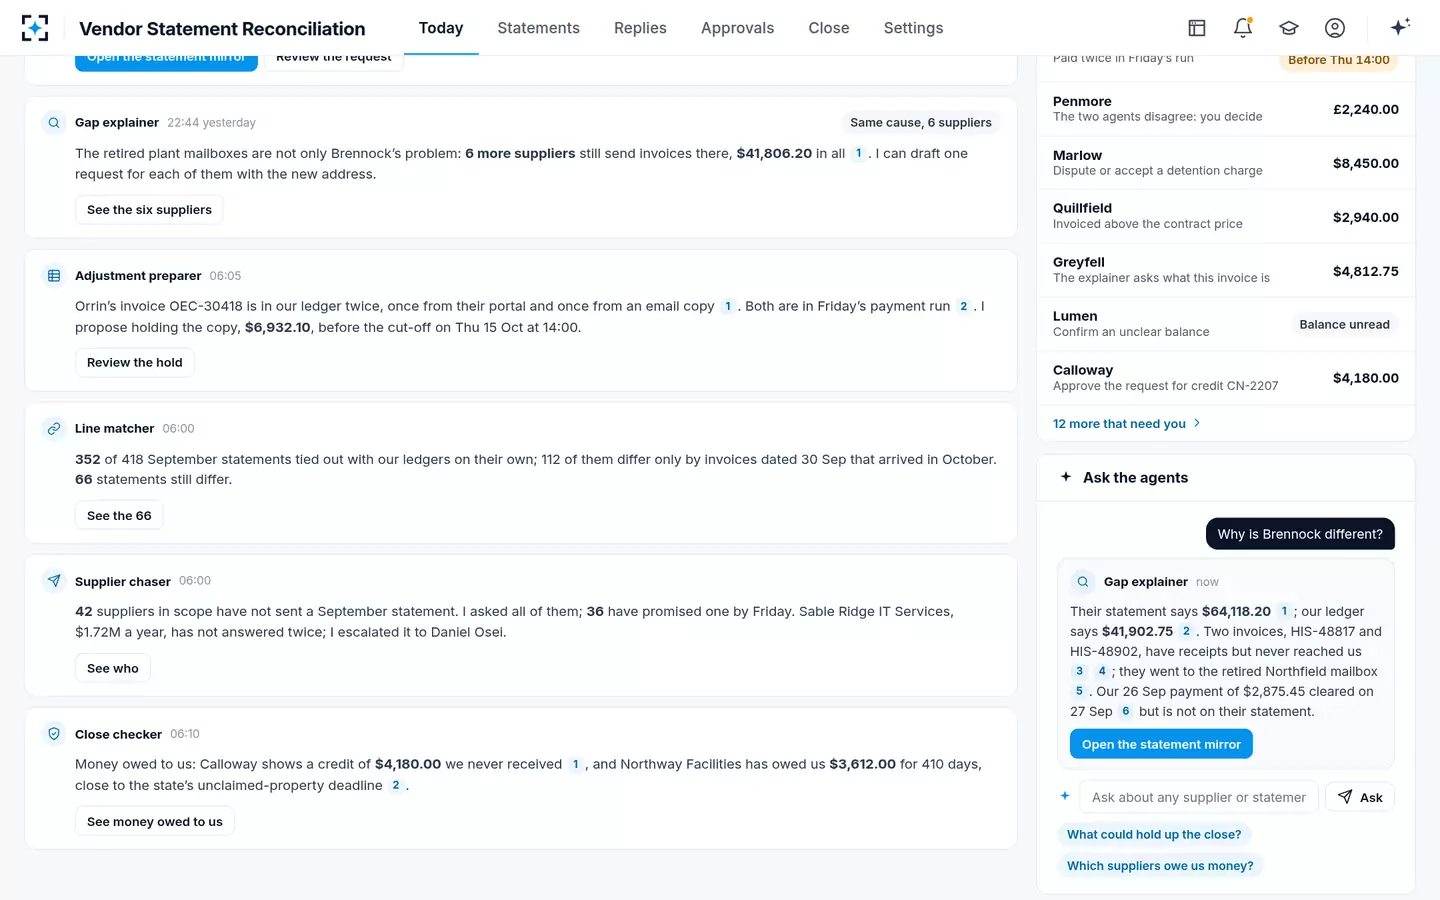1440x900 pixels.
Task: Open the statement mirror from the chat reply
Action: (x=1161, y=744)
